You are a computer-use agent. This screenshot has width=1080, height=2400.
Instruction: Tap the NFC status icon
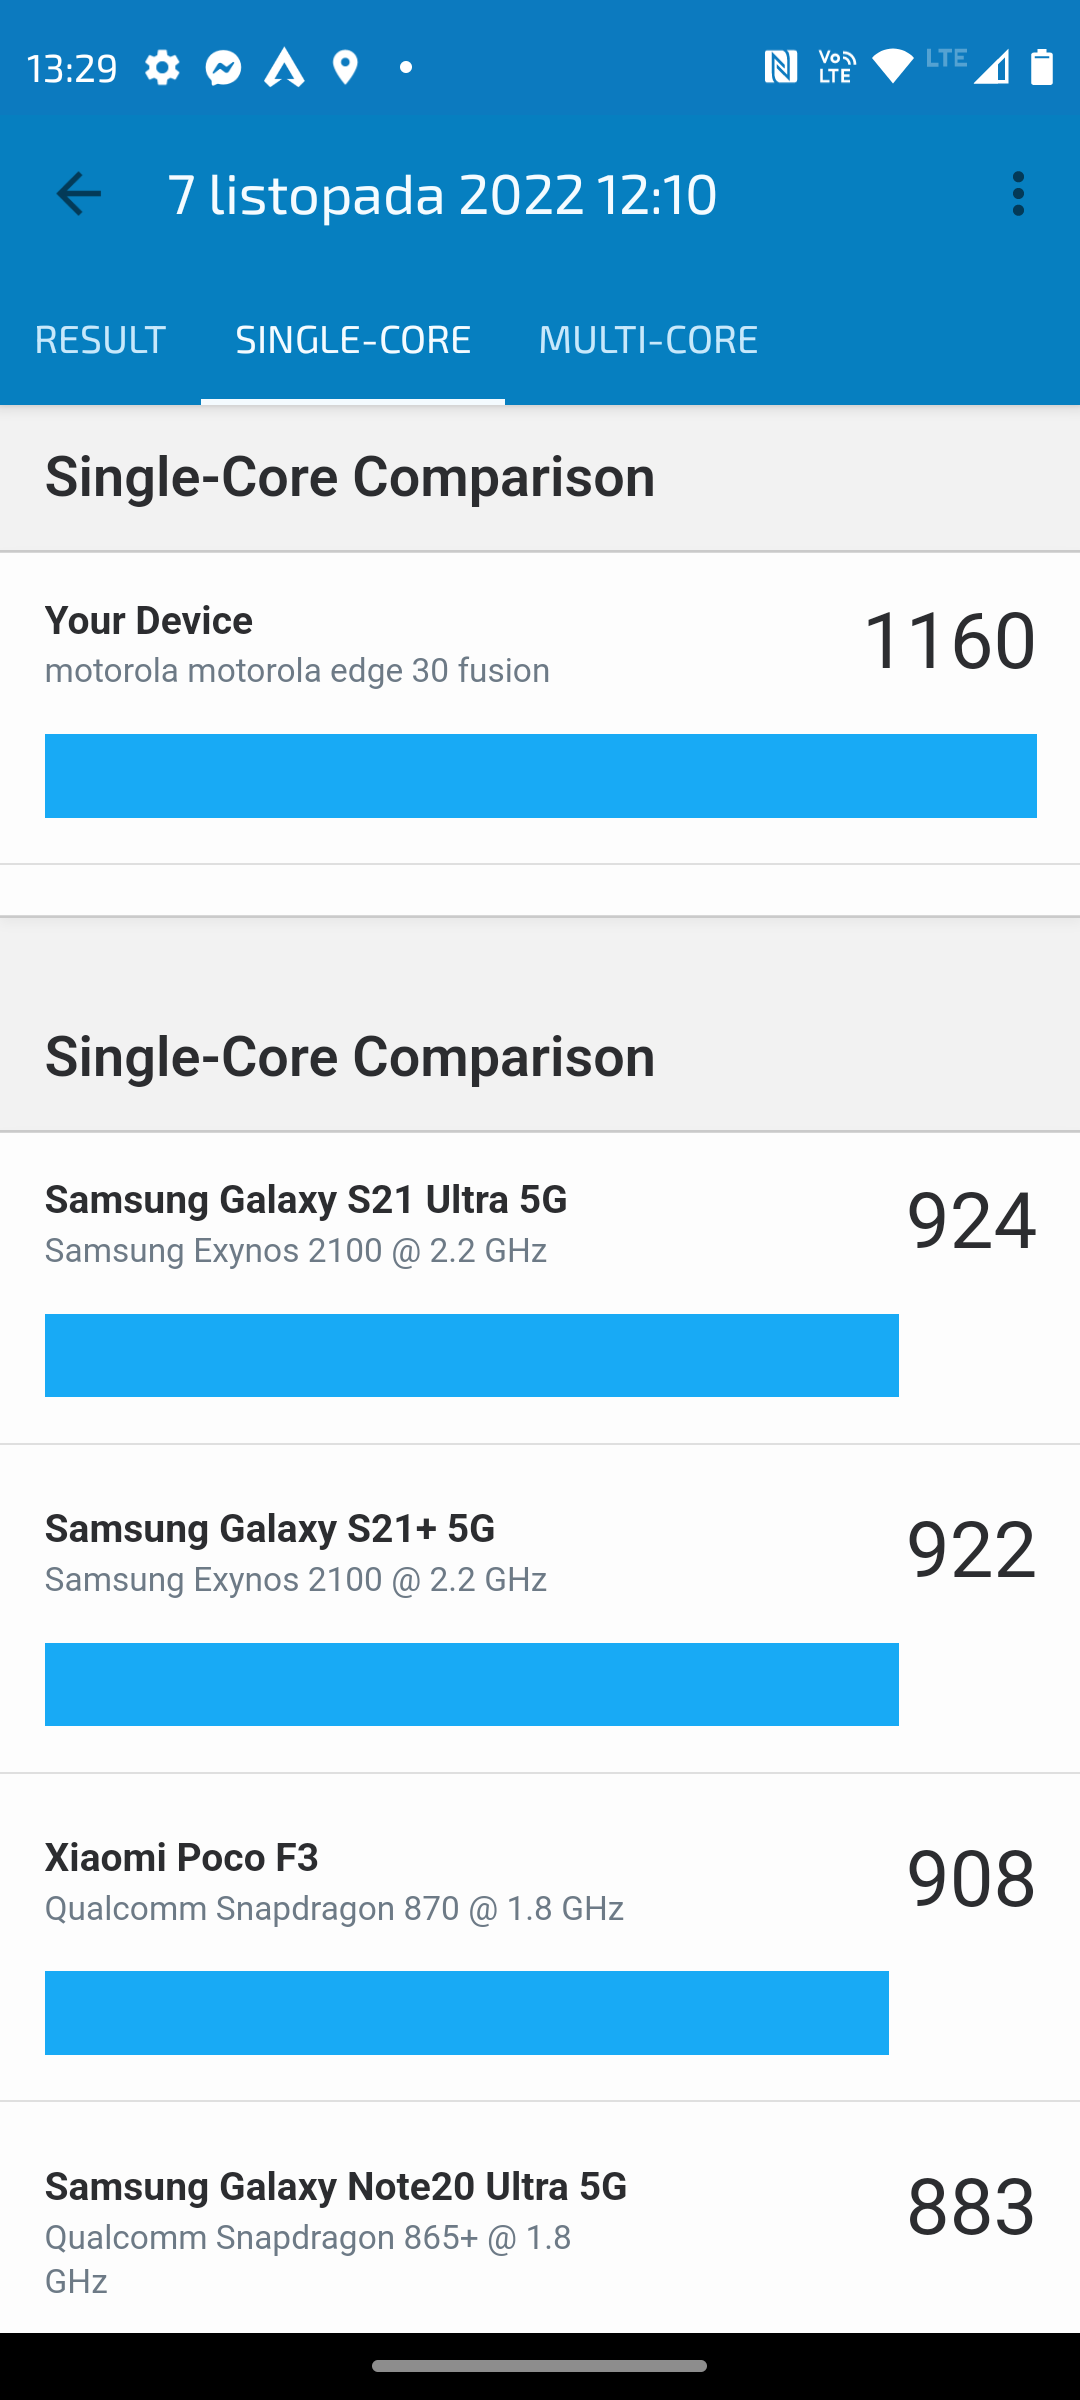tap(781, 68)
